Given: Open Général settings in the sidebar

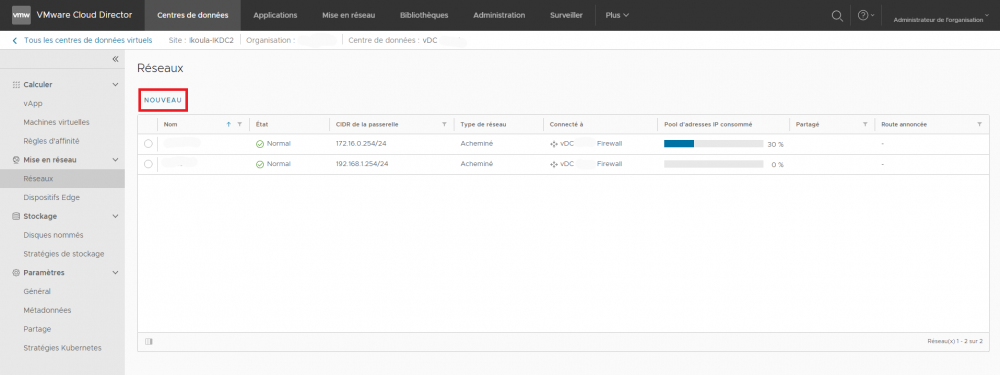Looking at the screenshot, I should [x=37, y=291].
